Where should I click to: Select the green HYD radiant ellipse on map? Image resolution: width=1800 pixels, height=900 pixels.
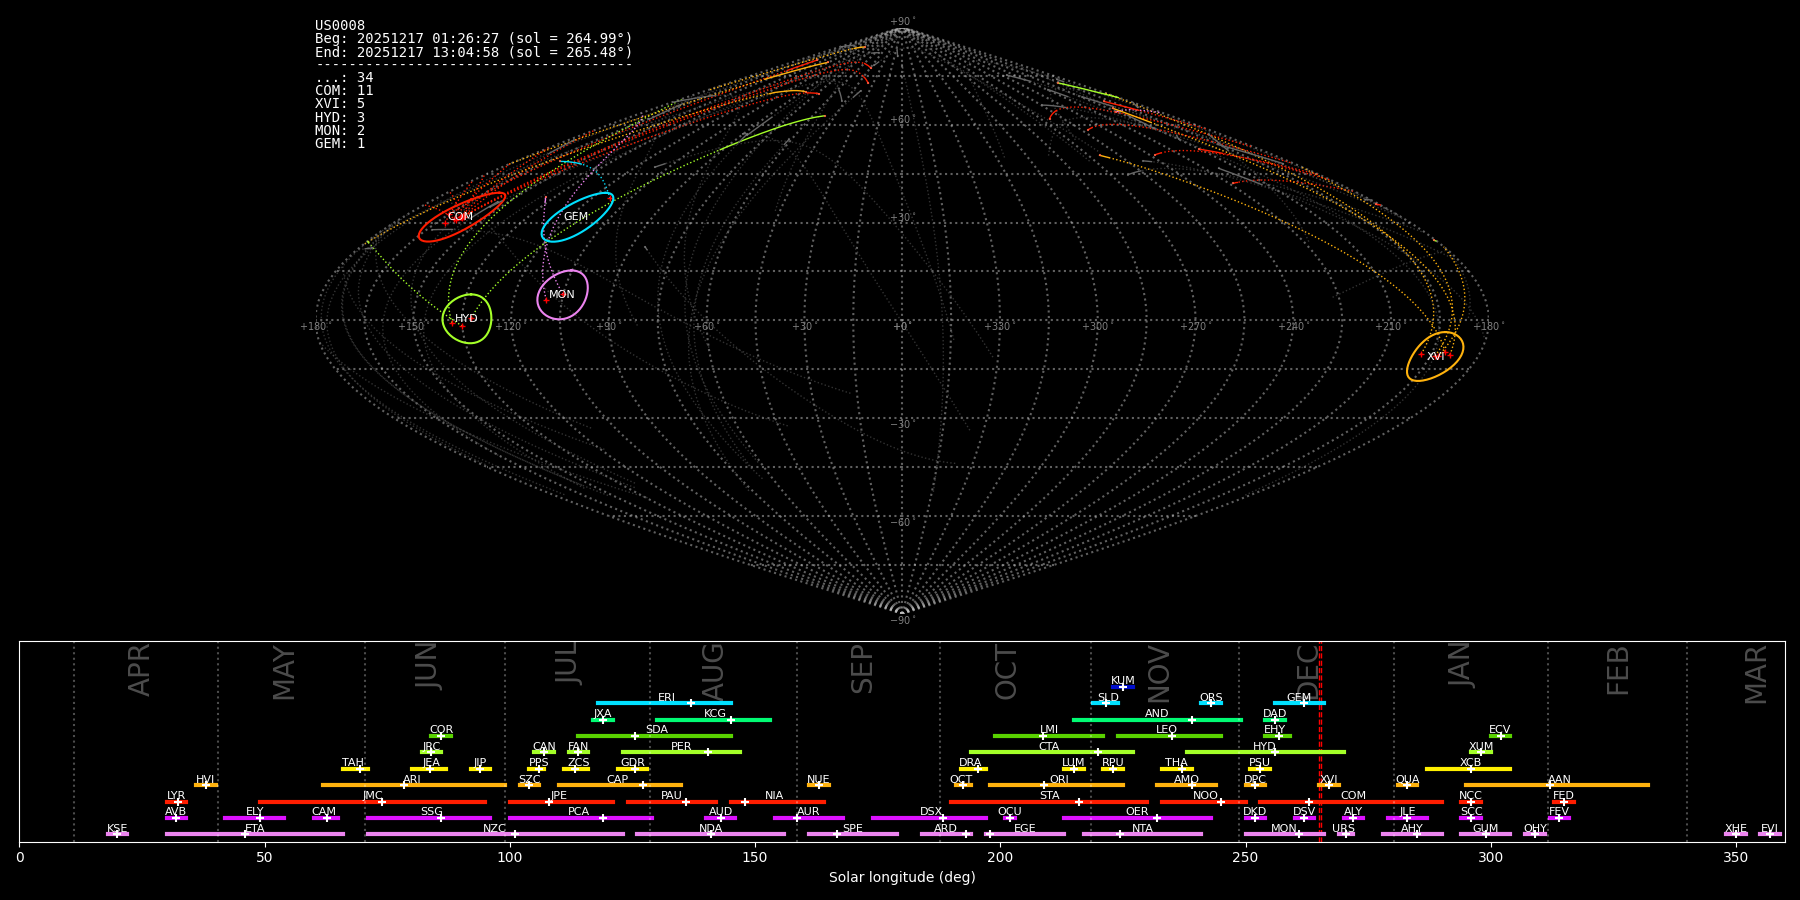[x=467, y=319]
